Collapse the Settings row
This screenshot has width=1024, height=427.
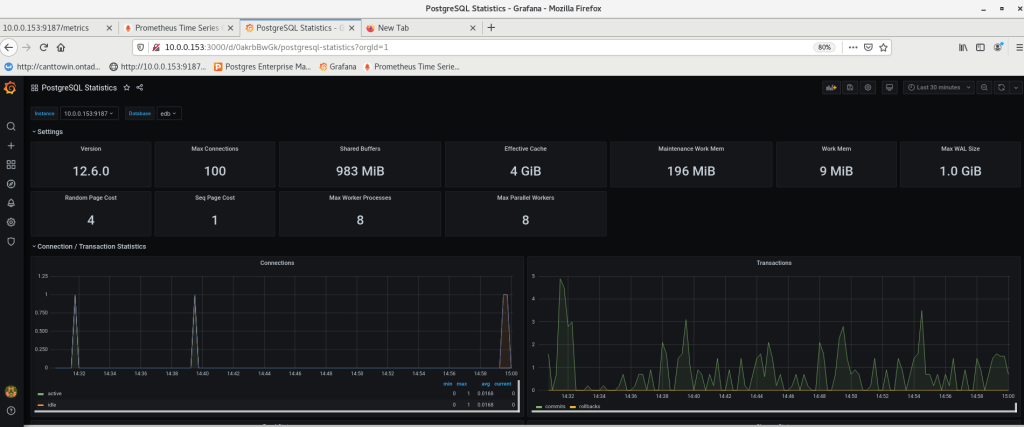click(48, 131)
